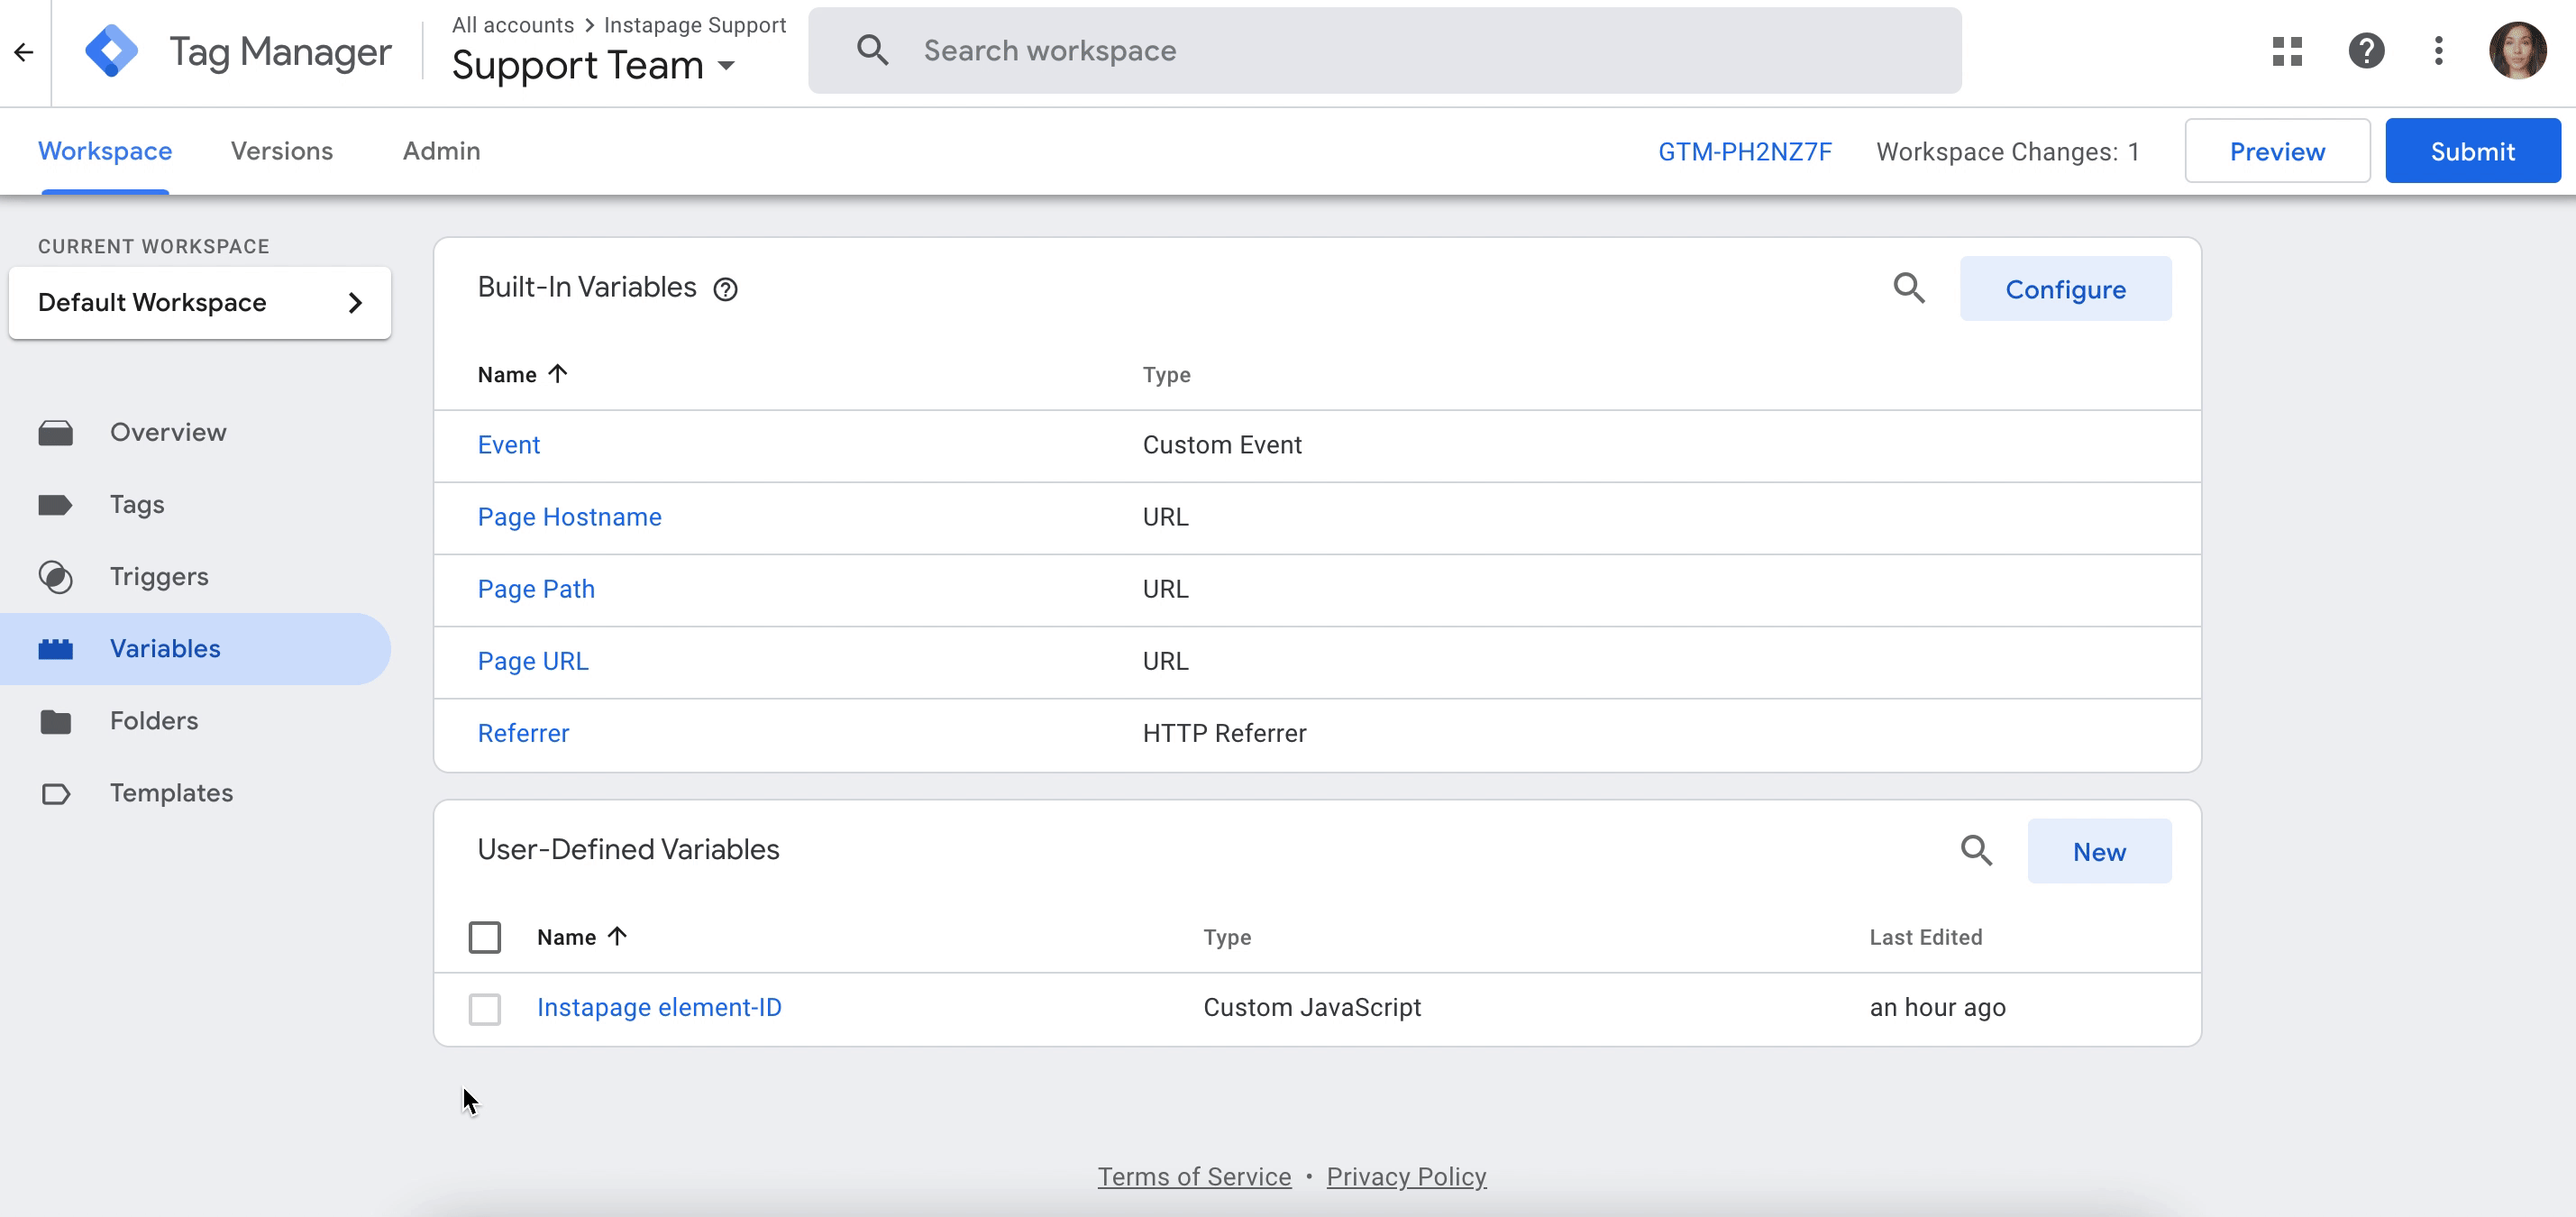Expand the Default Workspace selector

click(200, 303)
